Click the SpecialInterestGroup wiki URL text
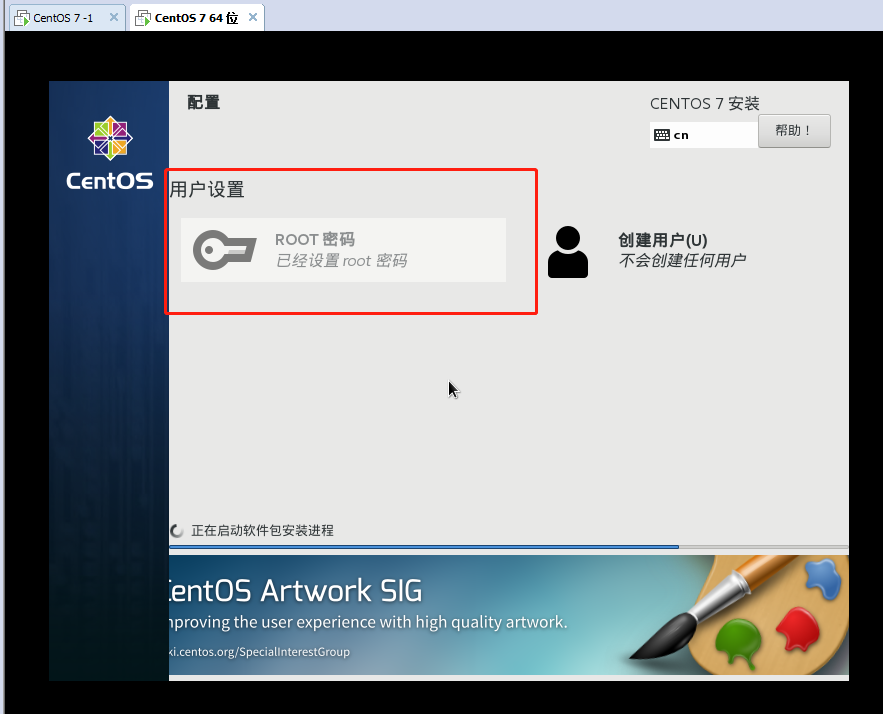This screenshot has width=883, height=714. (259, 651)
